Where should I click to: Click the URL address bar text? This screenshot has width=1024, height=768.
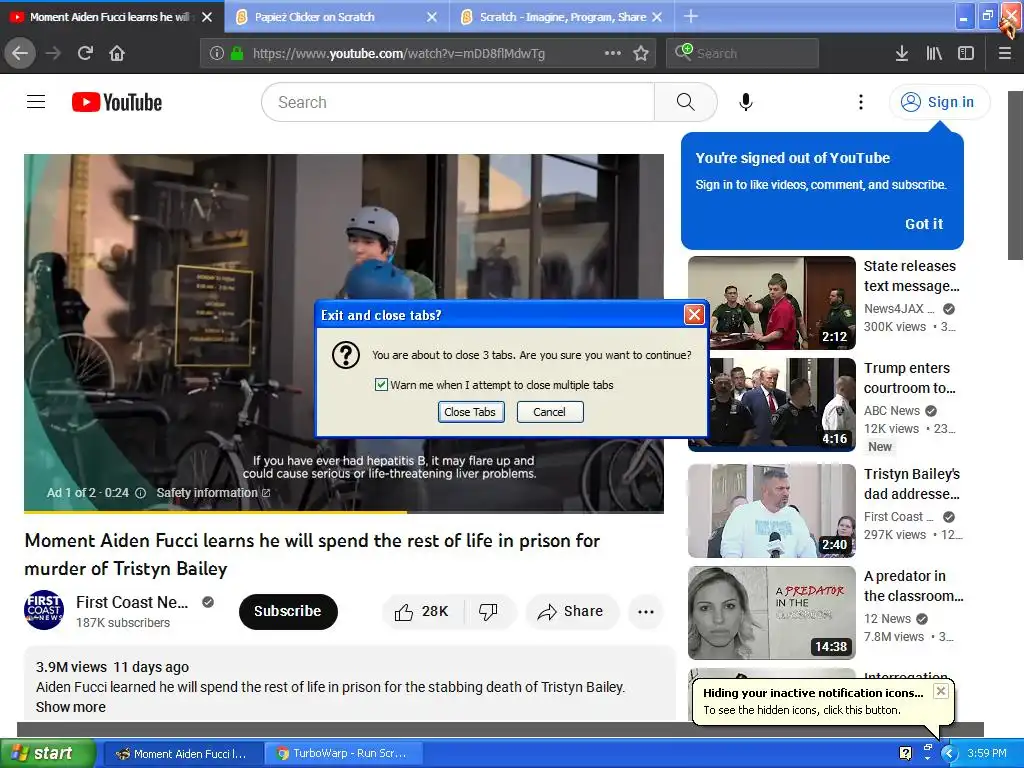(x=398, y=54)
